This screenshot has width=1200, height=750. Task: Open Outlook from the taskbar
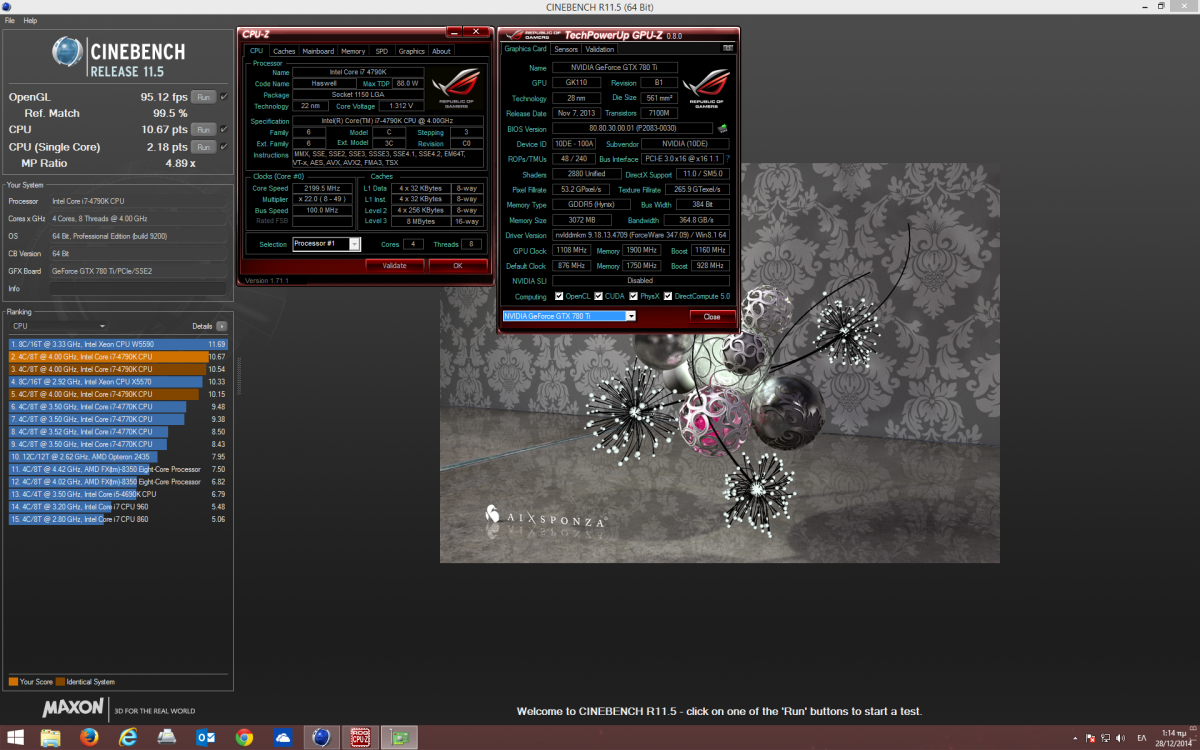206,737
